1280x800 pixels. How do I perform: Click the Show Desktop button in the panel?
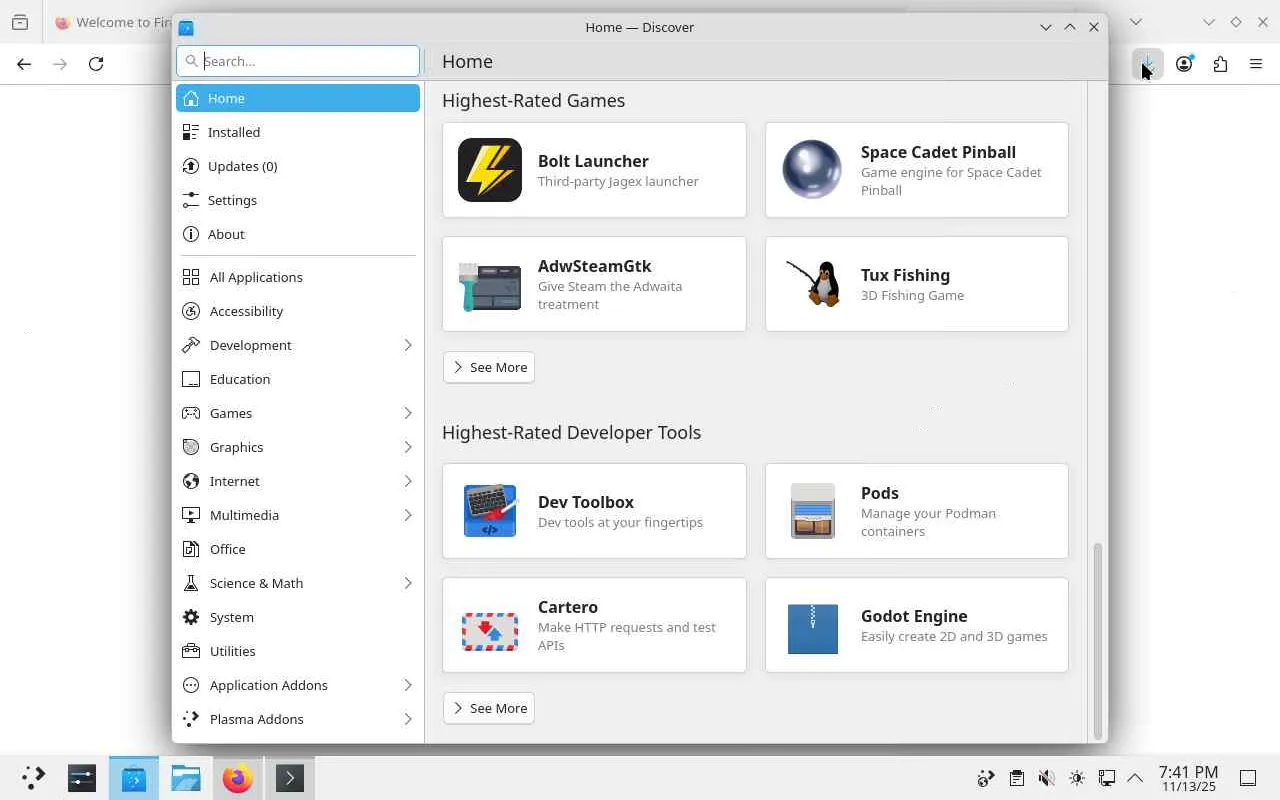1248,778
